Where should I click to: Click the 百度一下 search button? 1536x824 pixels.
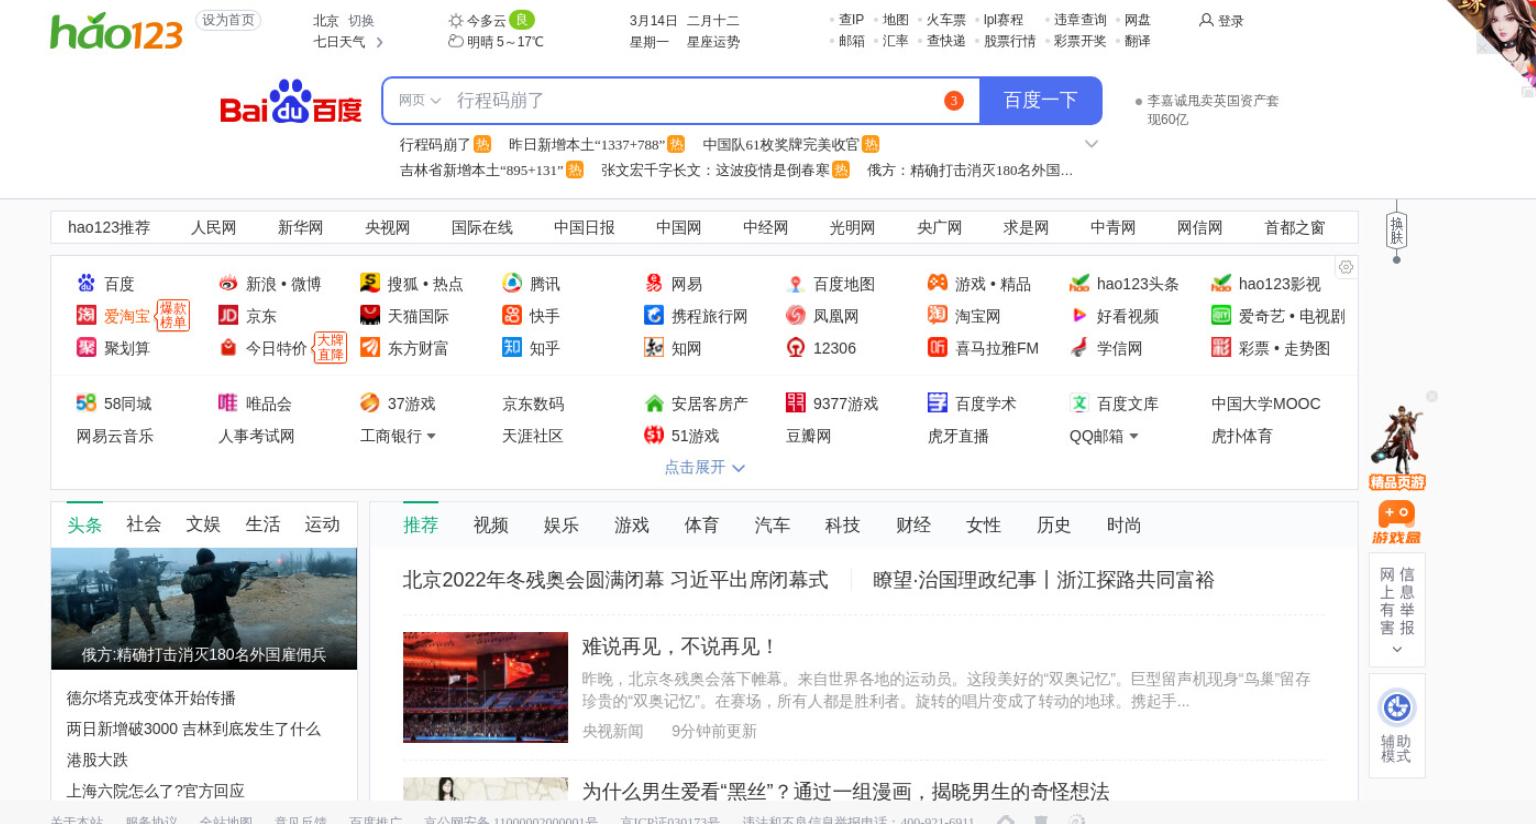pyautogui.click(x=1040, y=100)
